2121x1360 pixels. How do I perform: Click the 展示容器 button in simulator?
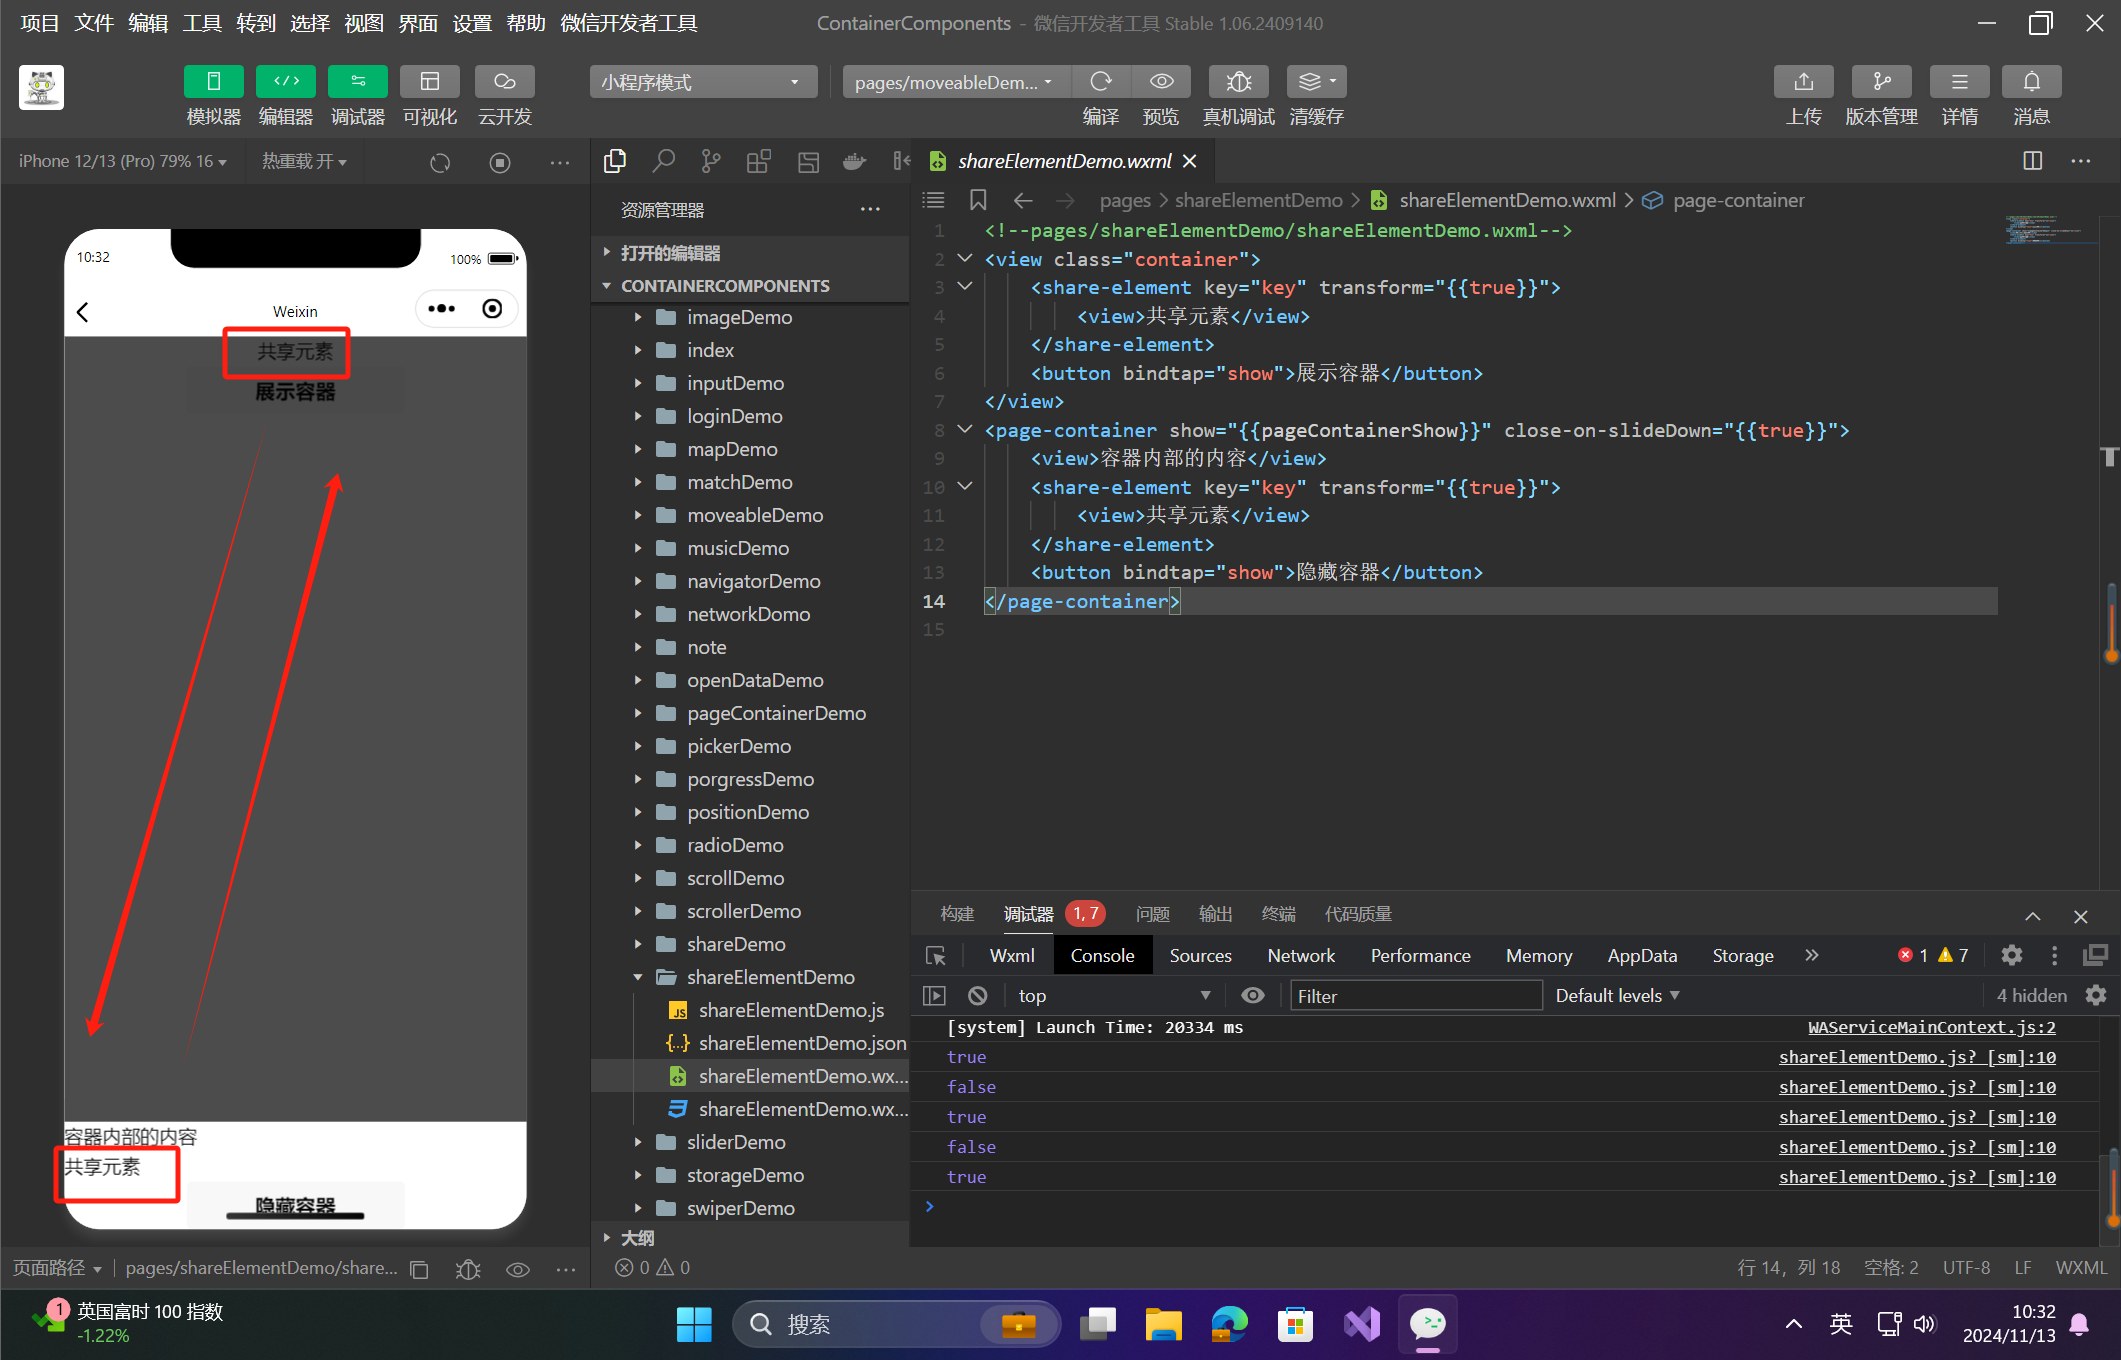pos(295,392)
